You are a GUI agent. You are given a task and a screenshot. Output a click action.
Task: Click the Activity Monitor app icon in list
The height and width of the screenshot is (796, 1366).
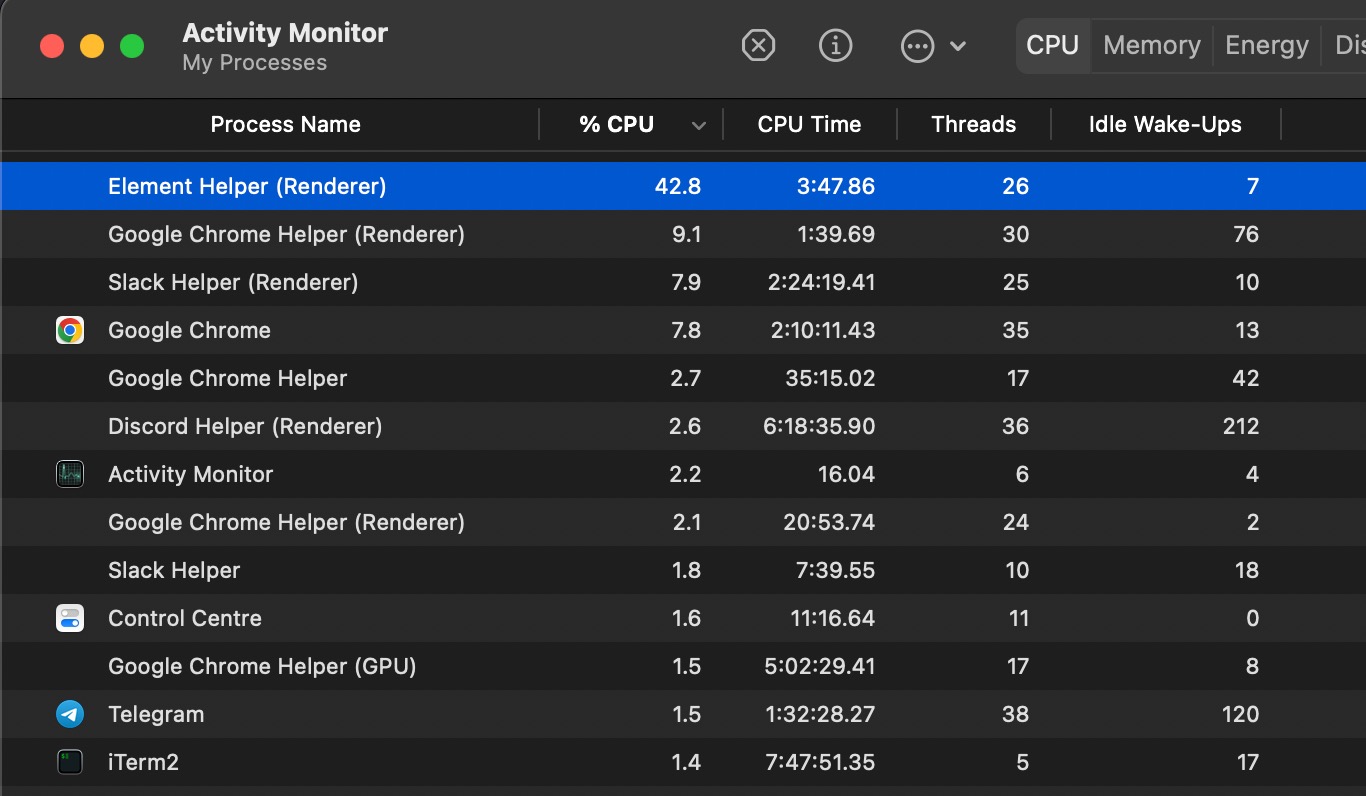[x=70, y=474]
